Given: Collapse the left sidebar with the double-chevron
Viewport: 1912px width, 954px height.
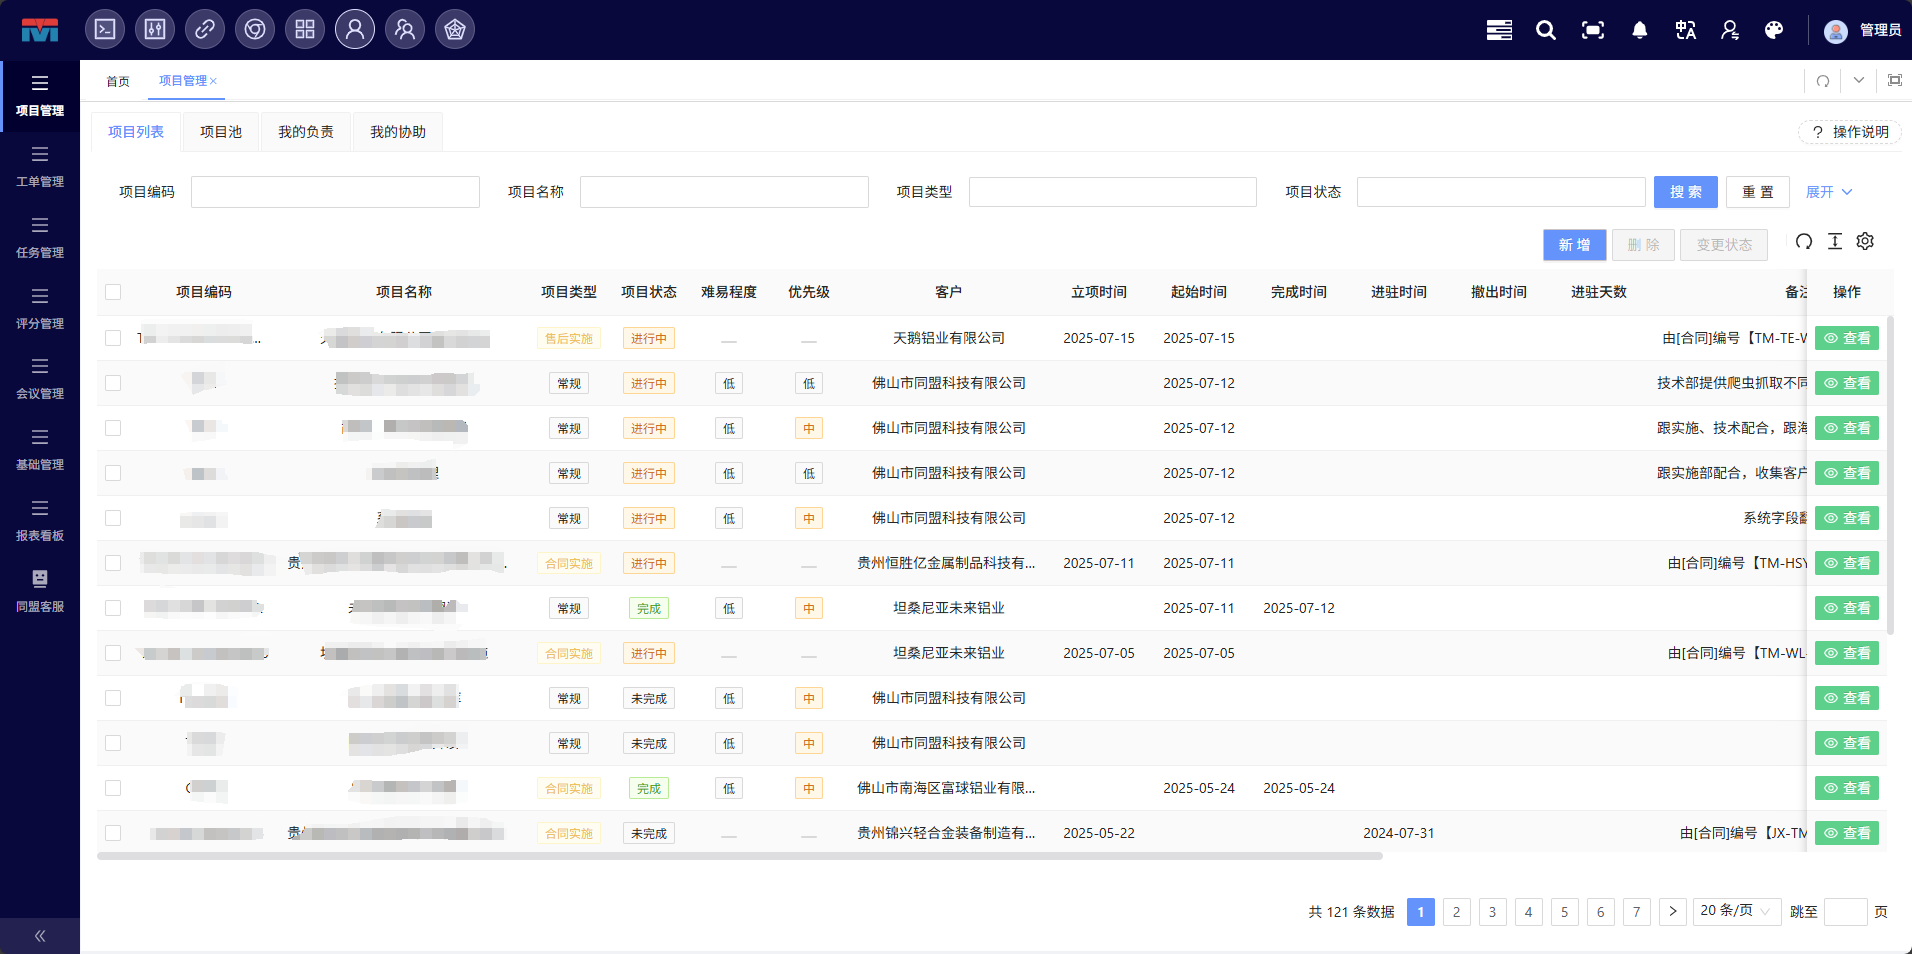Looking at the screenshot, I should click(40, 936).
